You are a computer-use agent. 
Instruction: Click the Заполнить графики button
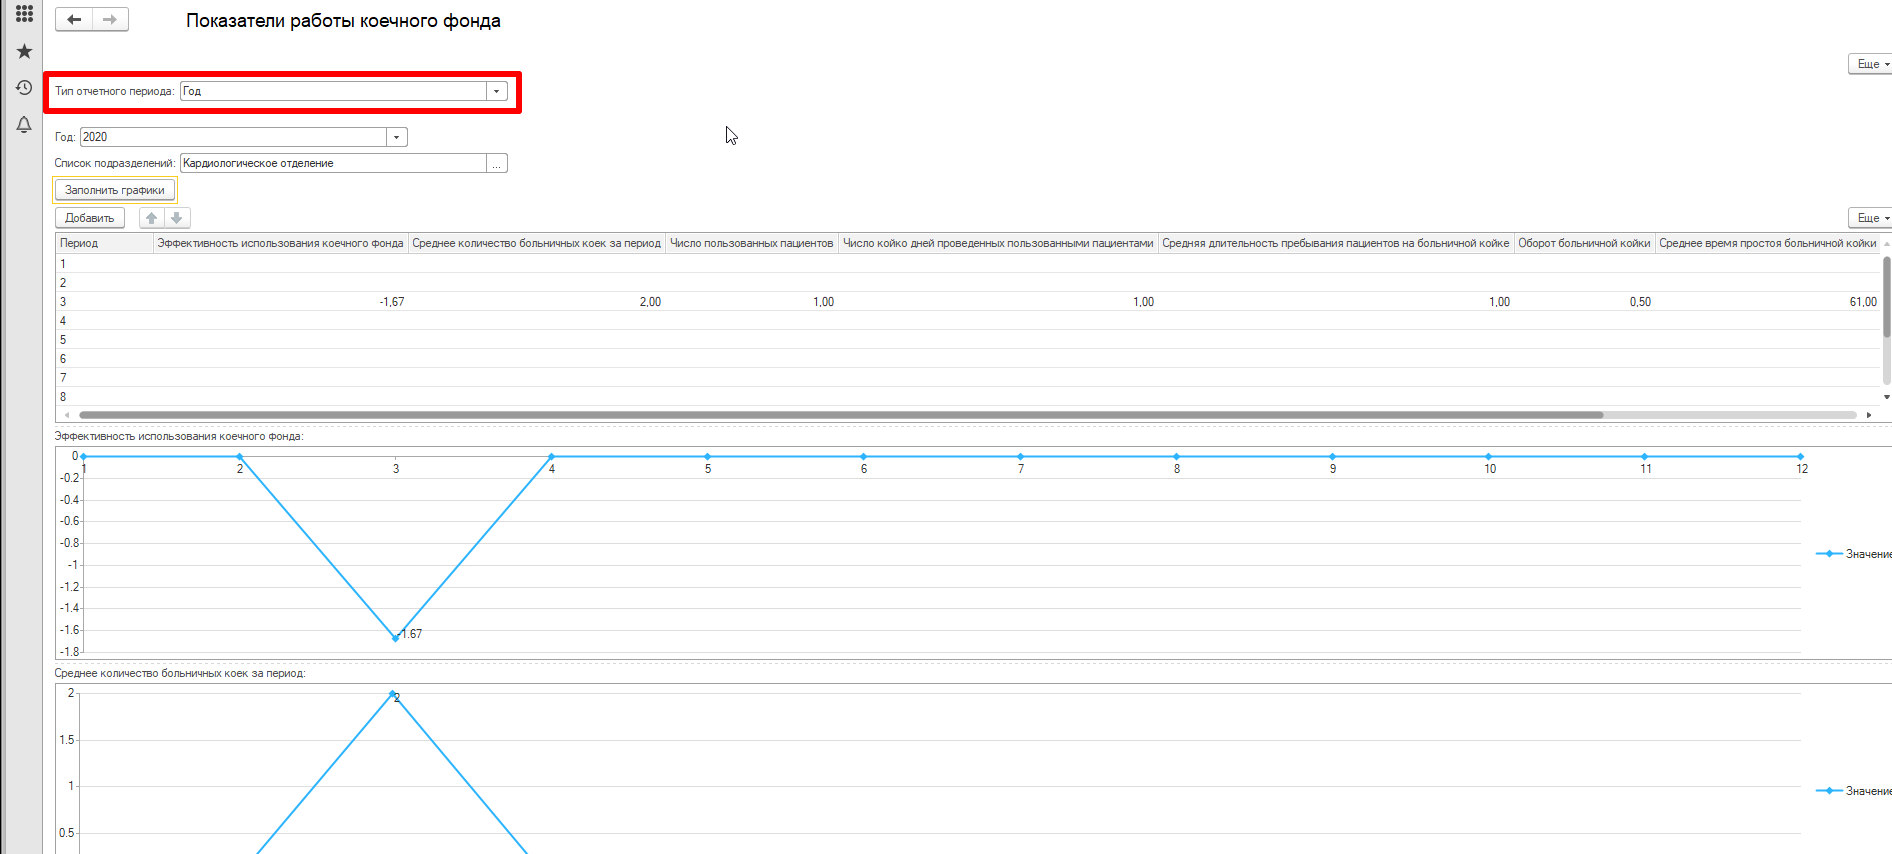point(115,190)
